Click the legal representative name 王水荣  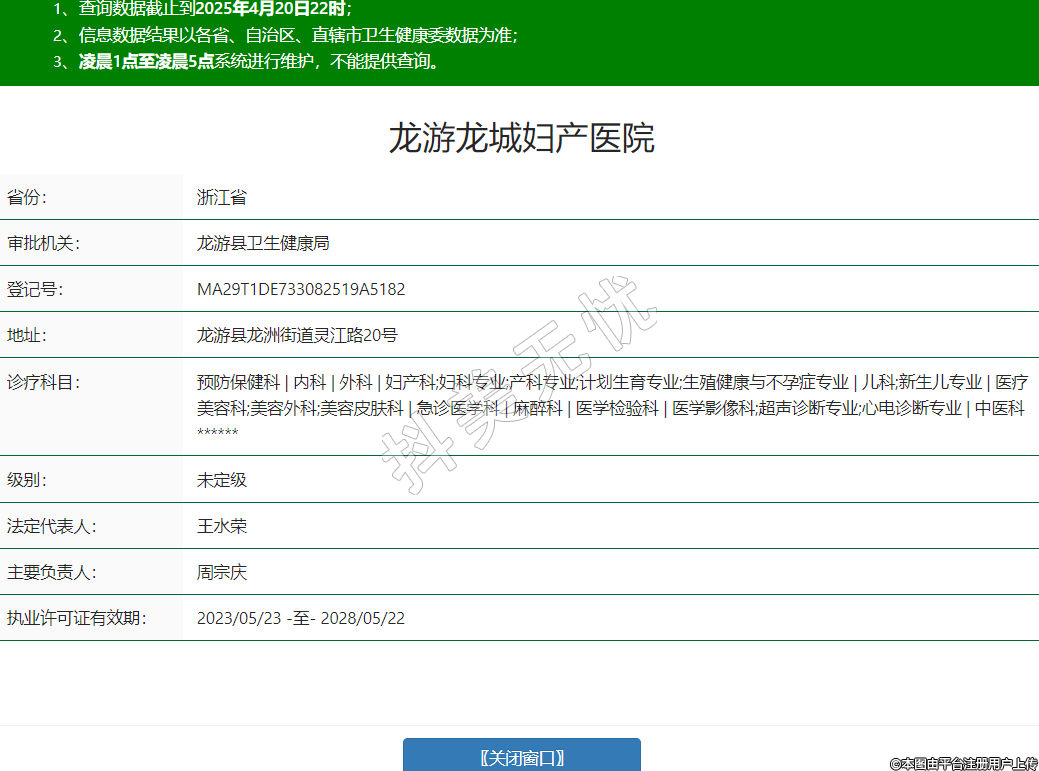pyautogui.click(x=222, y=526)
